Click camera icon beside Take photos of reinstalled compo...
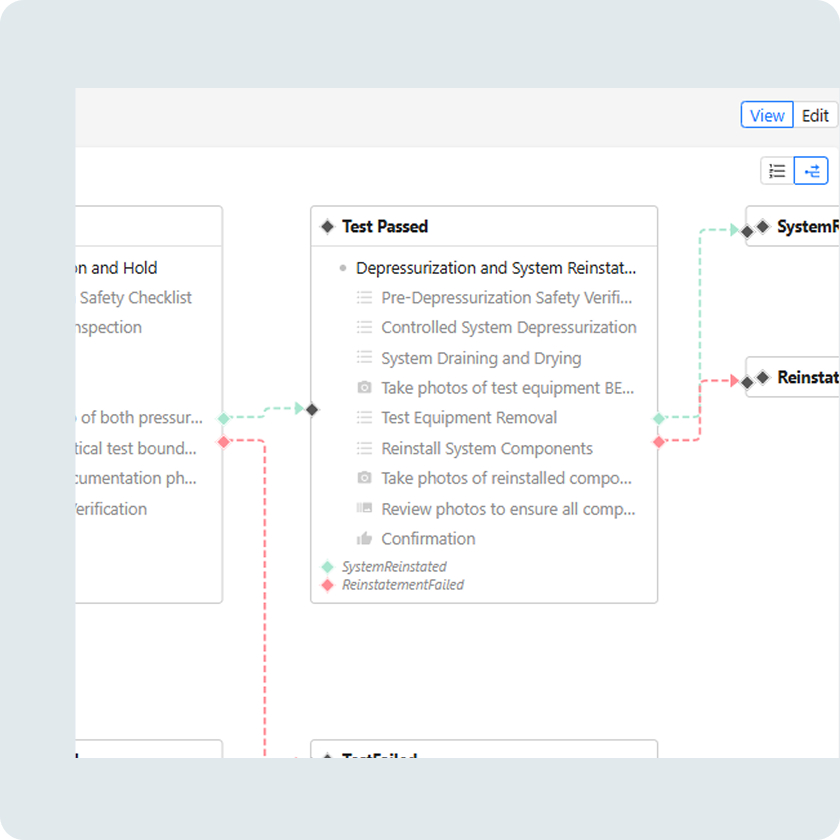This screenshot has width=840, height=840. (364, 478)
